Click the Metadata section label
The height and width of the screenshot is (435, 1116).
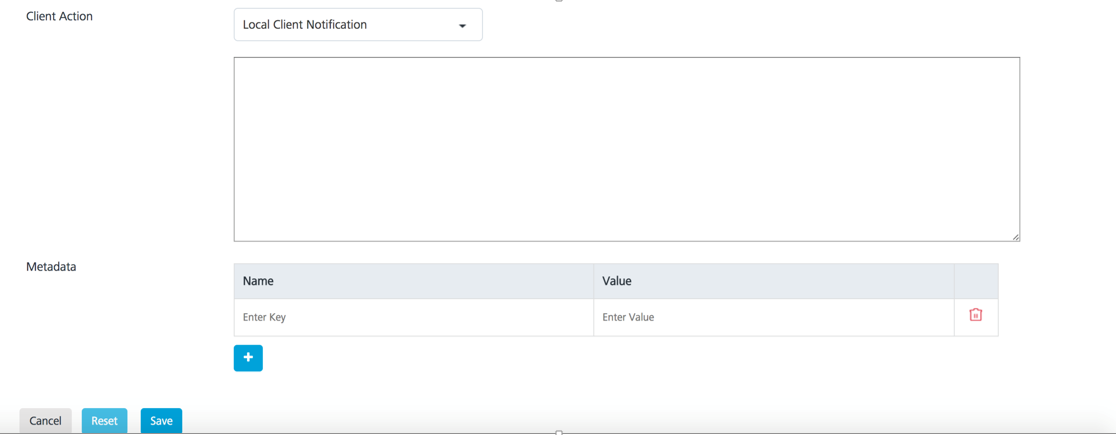[x=51, y=267]
